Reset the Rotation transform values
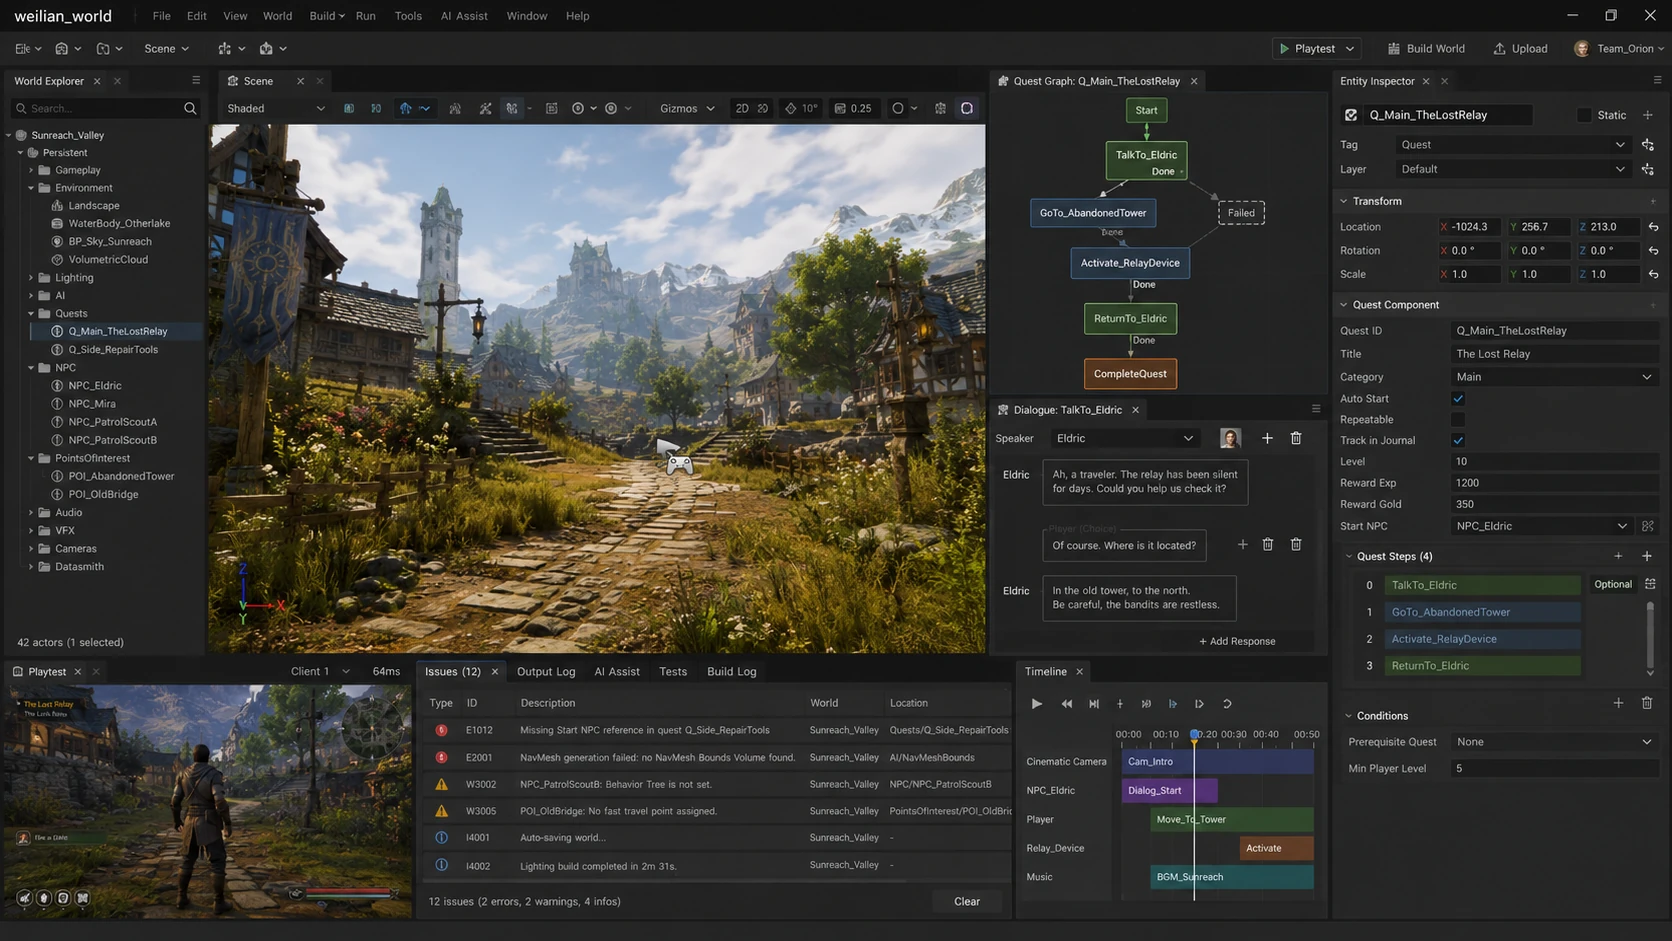This screenshot has height=941, width=1672. point(1653,251)
